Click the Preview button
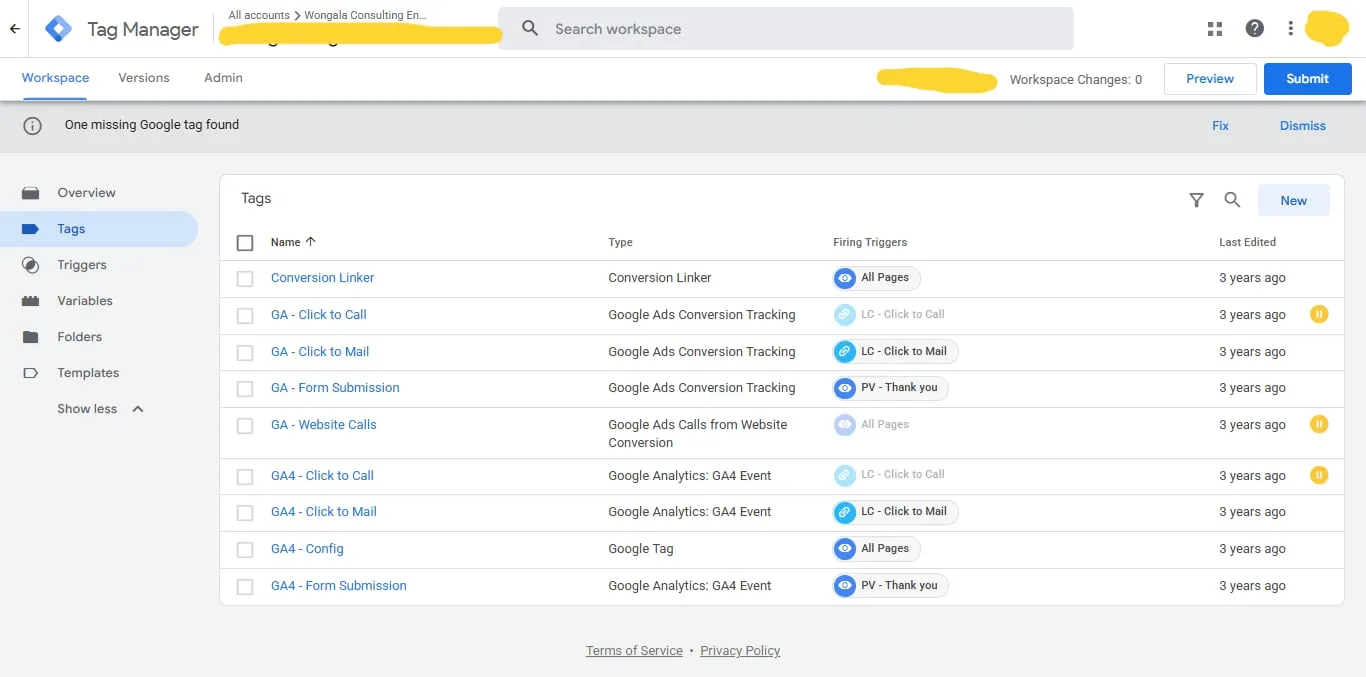 1210,79
